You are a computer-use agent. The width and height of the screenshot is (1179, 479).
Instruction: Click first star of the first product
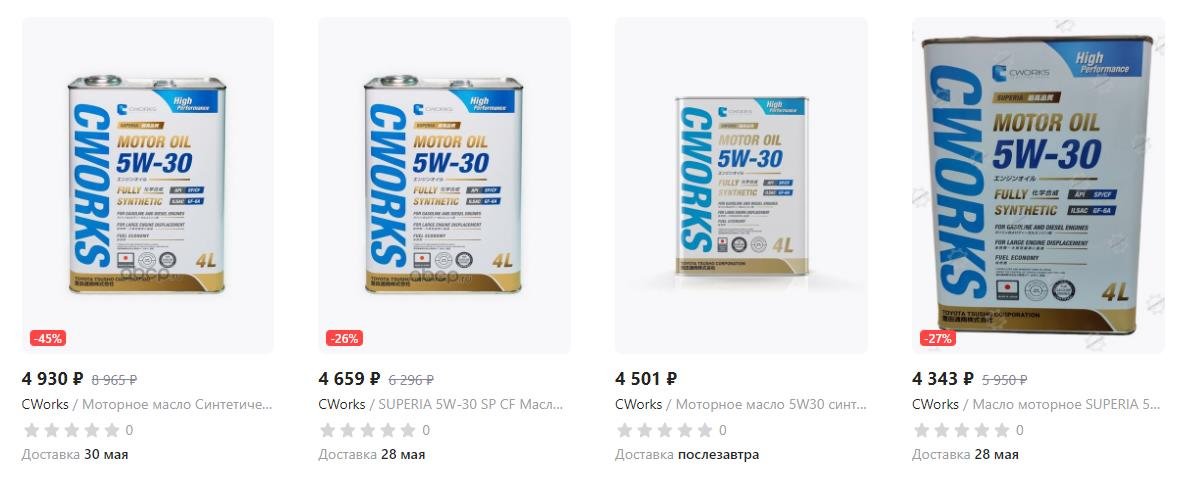click(32, 430)
